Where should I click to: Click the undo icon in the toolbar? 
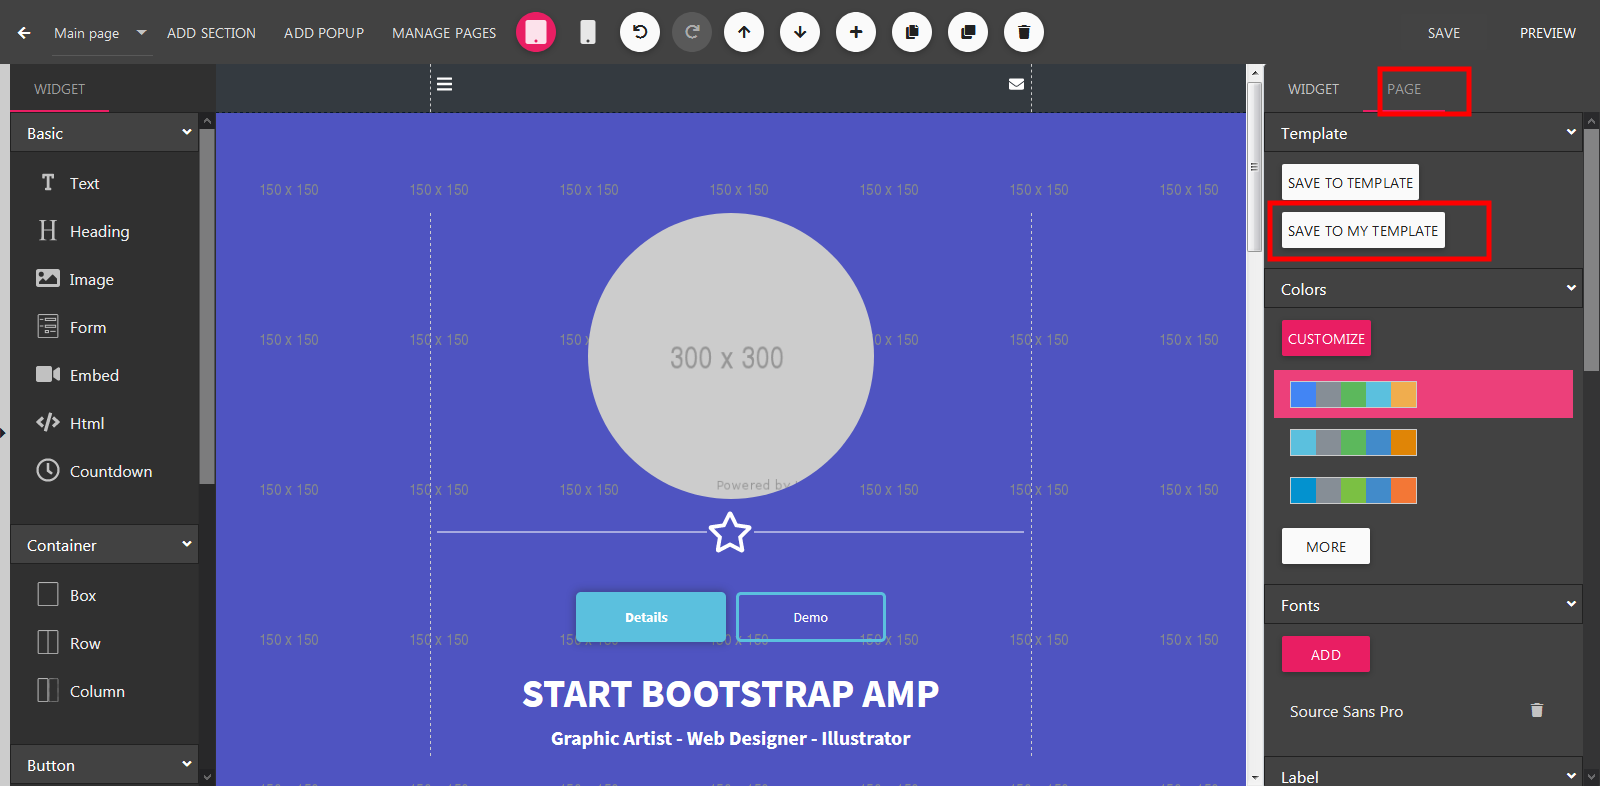[640, 32]
